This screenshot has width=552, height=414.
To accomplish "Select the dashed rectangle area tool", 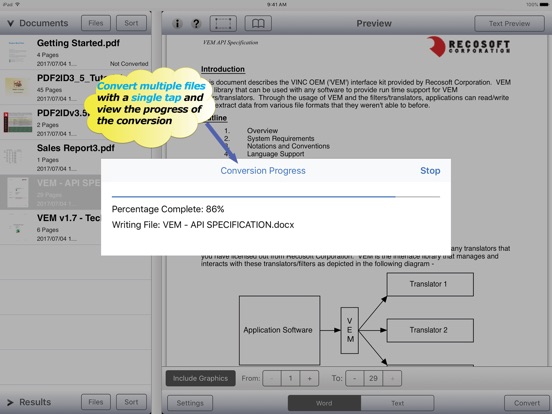I will (223, 24).
